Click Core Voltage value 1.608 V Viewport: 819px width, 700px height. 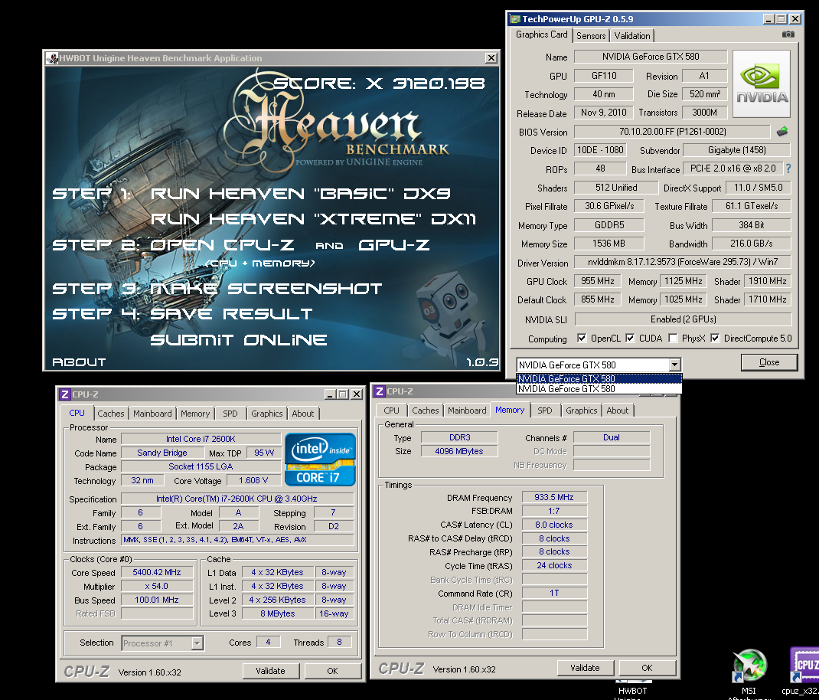pyautogui.click(x=253, y=481)
